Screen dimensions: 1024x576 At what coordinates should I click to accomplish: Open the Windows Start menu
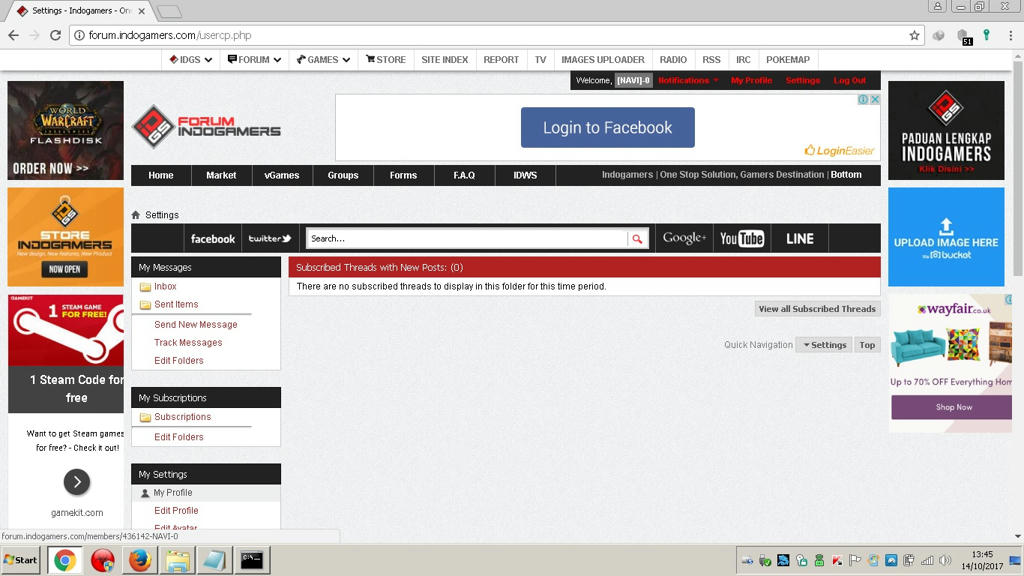(x=20, y=560)
